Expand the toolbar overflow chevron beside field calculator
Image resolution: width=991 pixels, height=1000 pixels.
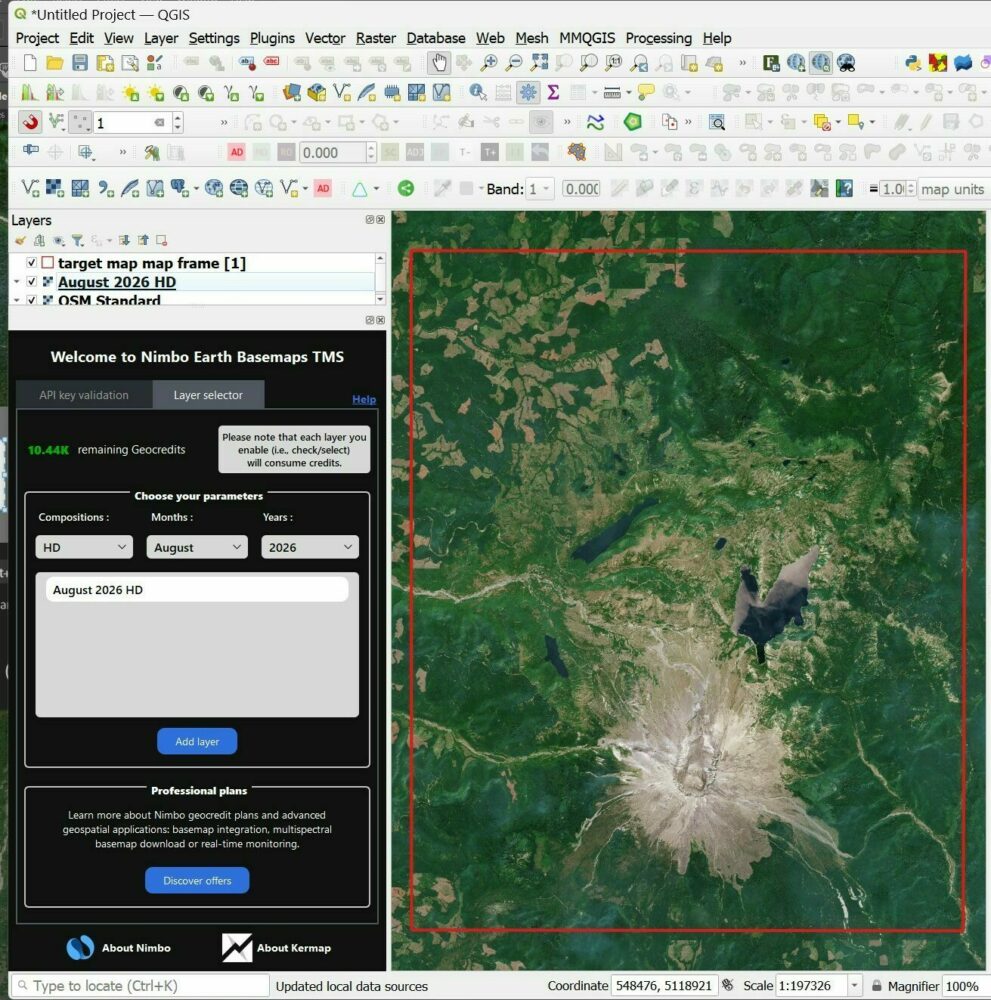click(742, 62)
